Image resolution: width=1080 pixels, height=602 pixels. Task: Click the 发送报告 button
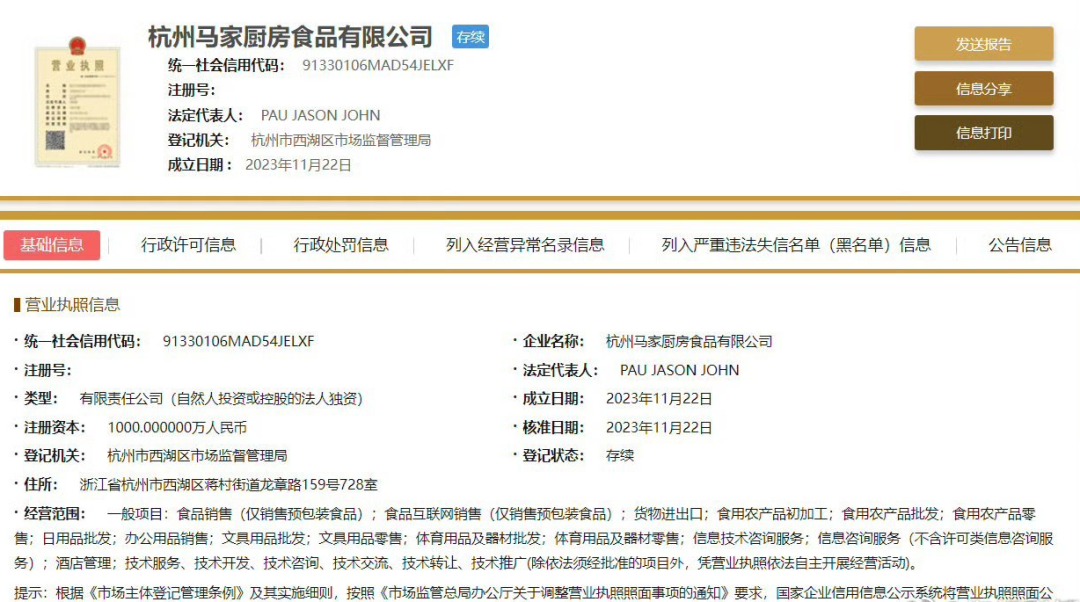coord(983,44)
